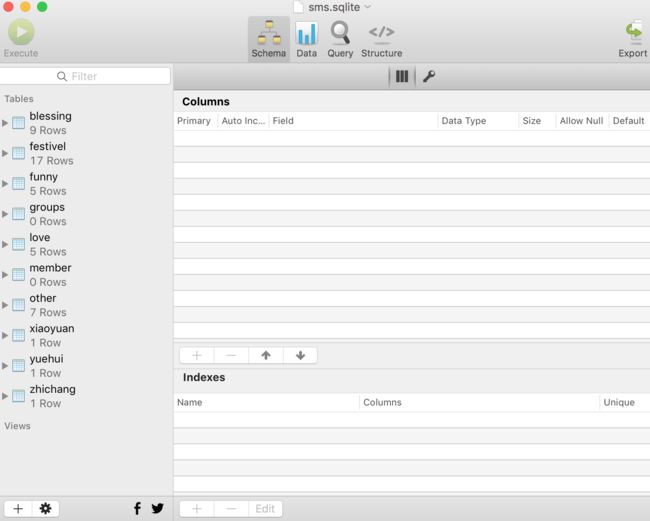Image resolution: width=650 pixels, height=521 pixels.
Task: Remove index with the minus button
Action: 231,509
